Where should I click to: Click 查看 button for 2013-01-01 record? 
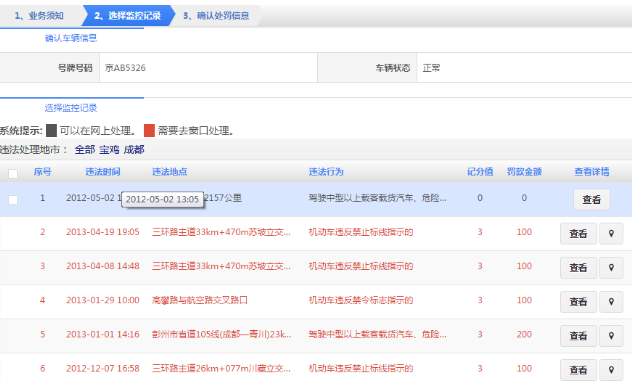(578, 336)
